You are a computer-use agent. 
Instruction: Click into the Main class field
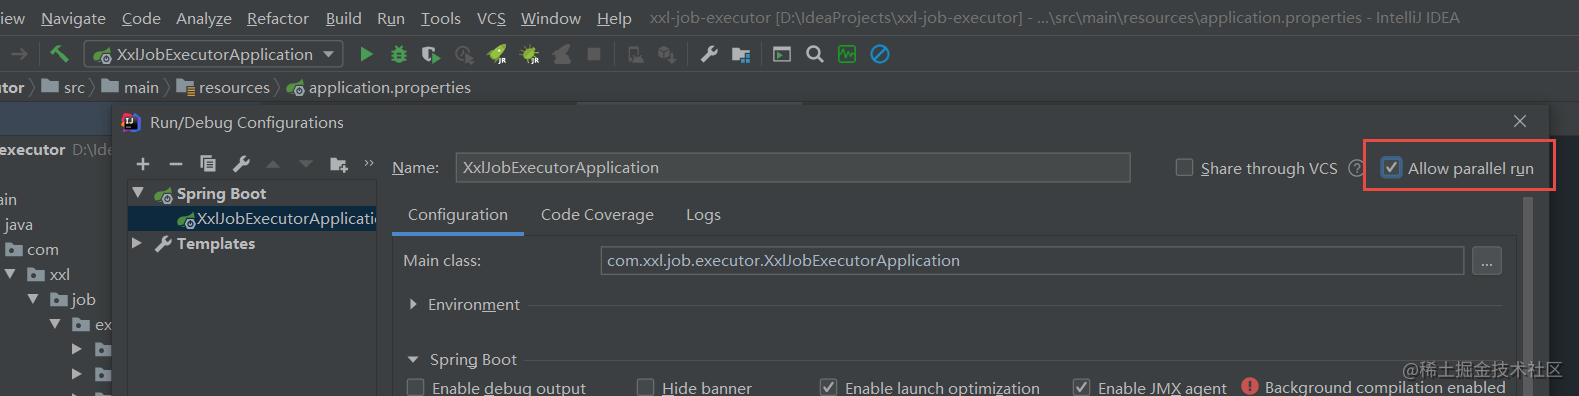click(x=1032, y=261)
